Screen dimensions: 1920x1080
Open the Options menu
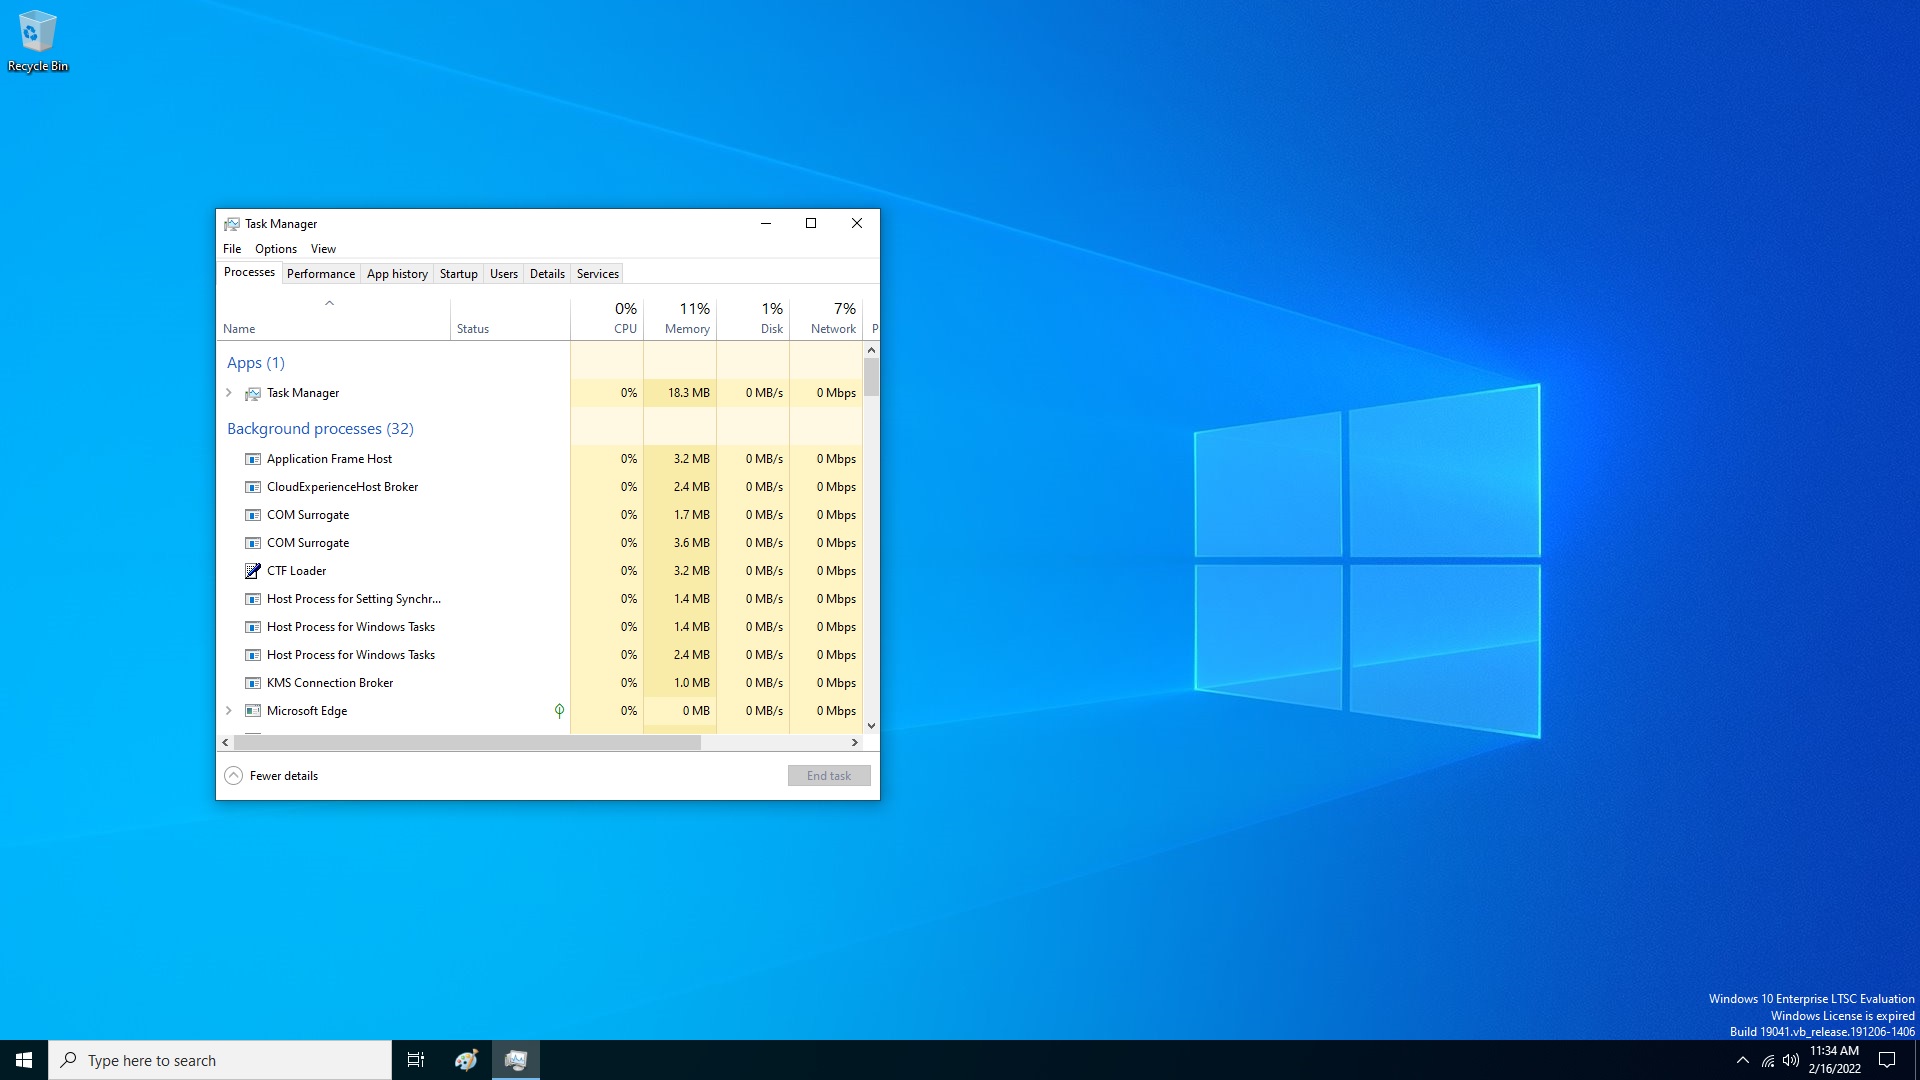click(x=276, y=249)
